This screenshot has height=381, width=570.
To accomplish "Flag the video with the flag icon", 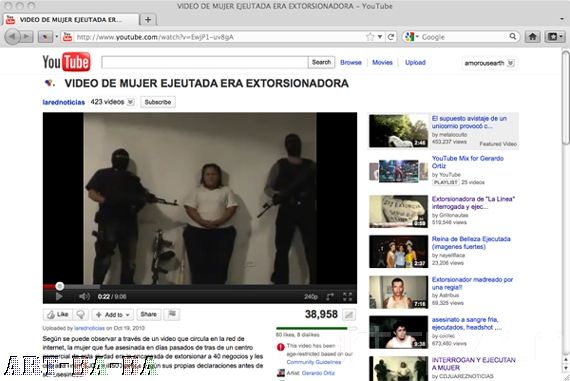I will [172, 314].
